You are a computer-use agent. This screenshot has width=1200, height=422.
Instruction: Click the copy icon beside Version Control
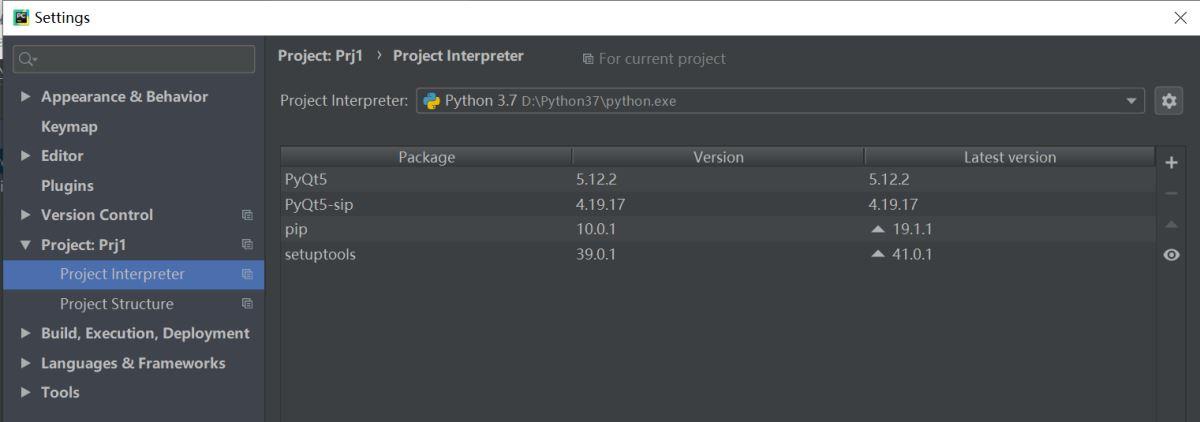pyautogui.click(x=247, y=215)
